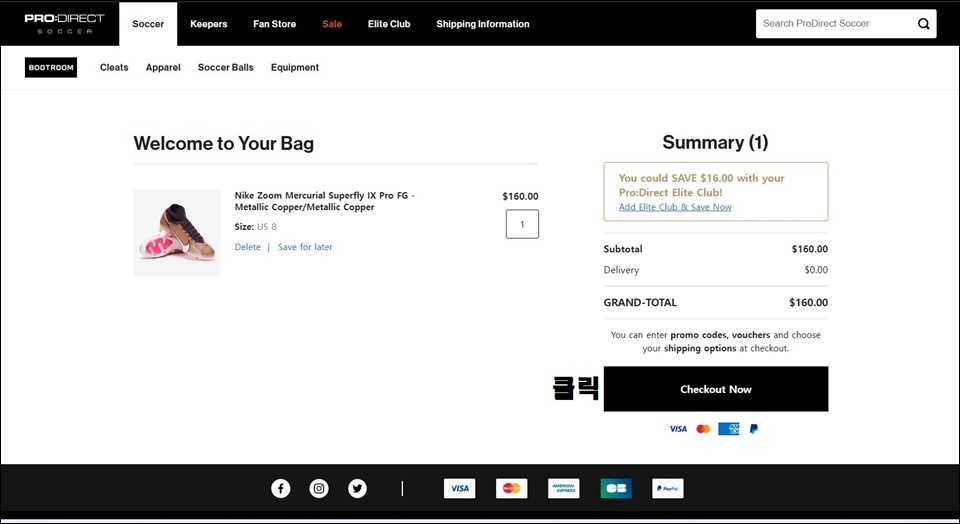Open the Twitter icon in footer
The width and height of the screenshot is (960, 524).
pos(357,488)
